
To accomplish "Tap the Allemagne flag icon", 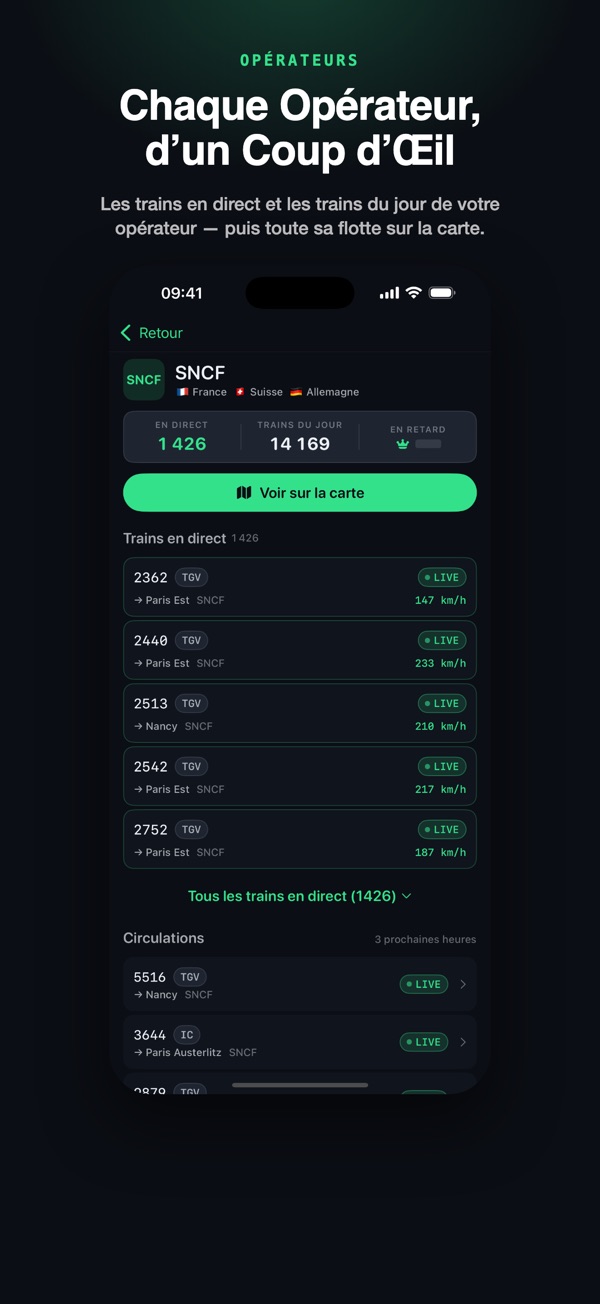I will [296, 392].
